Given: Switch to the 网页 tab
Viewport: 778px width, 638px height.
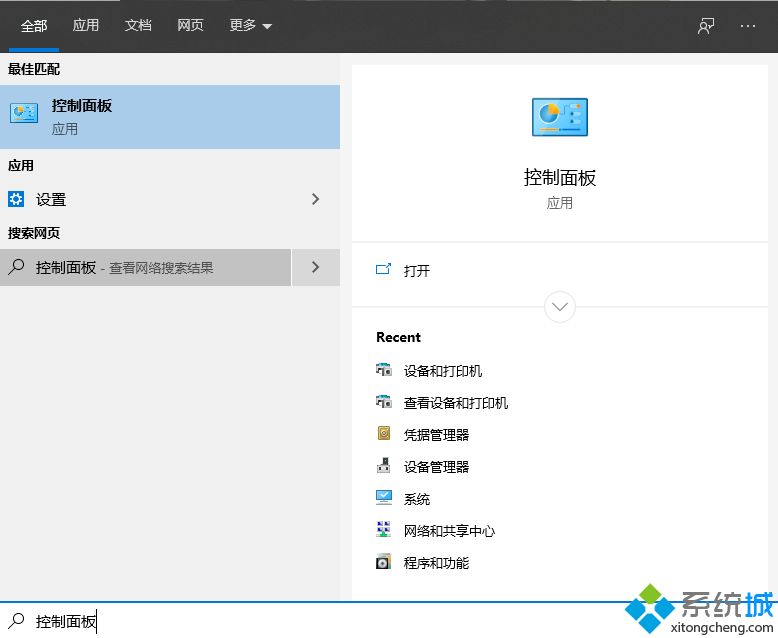Looking at the screenshot, I should (x=190, y=26).
